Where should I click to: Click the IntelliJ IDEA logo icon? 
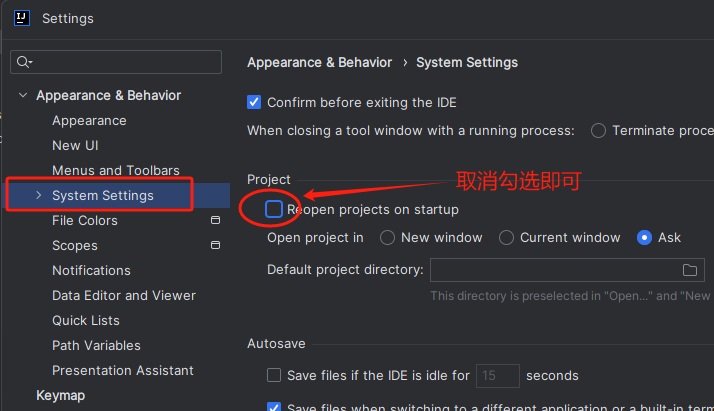pos(21,18)
